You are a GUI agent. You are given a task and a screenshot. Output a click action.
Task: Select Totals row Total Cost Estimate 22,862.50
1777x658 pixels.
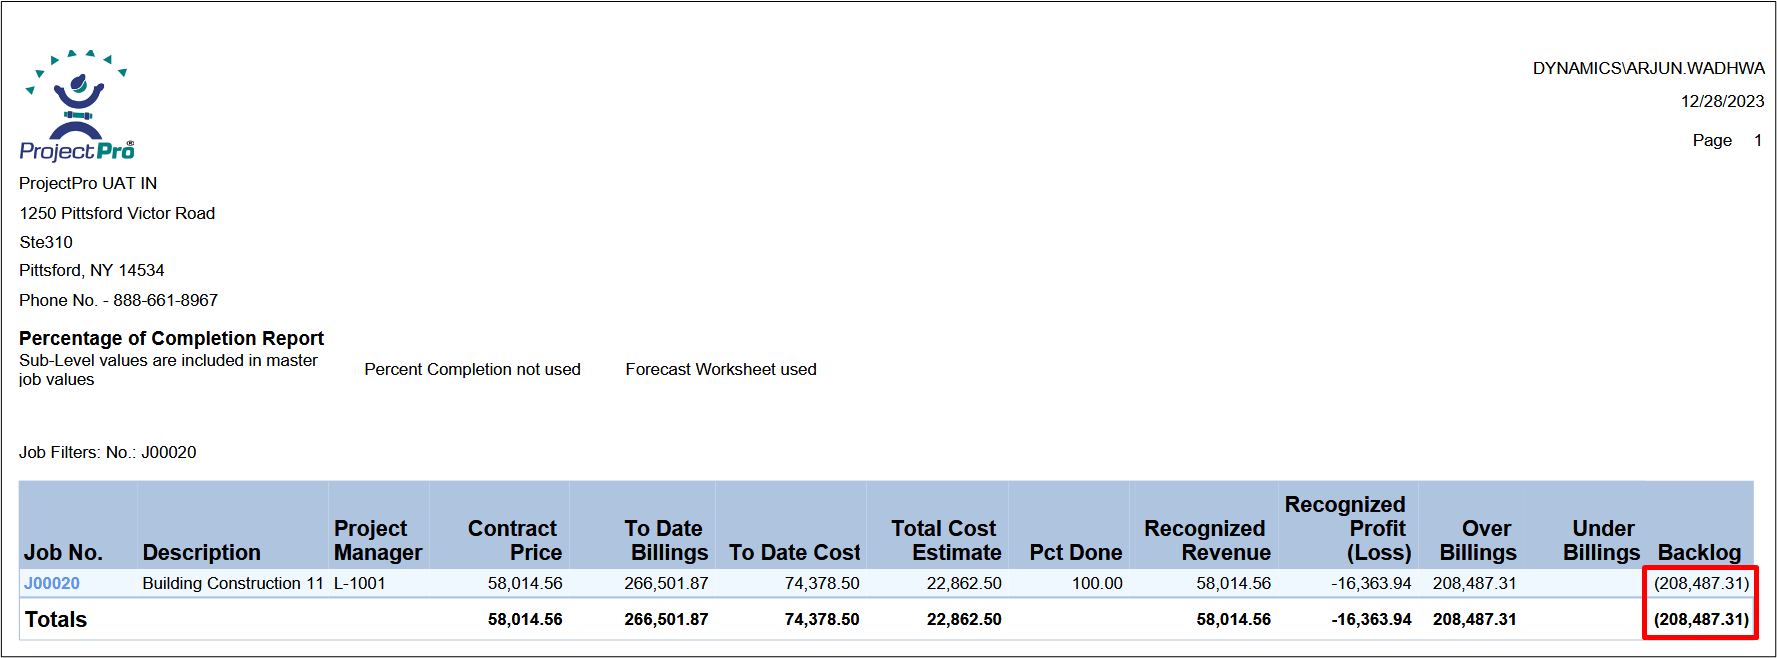964,619
